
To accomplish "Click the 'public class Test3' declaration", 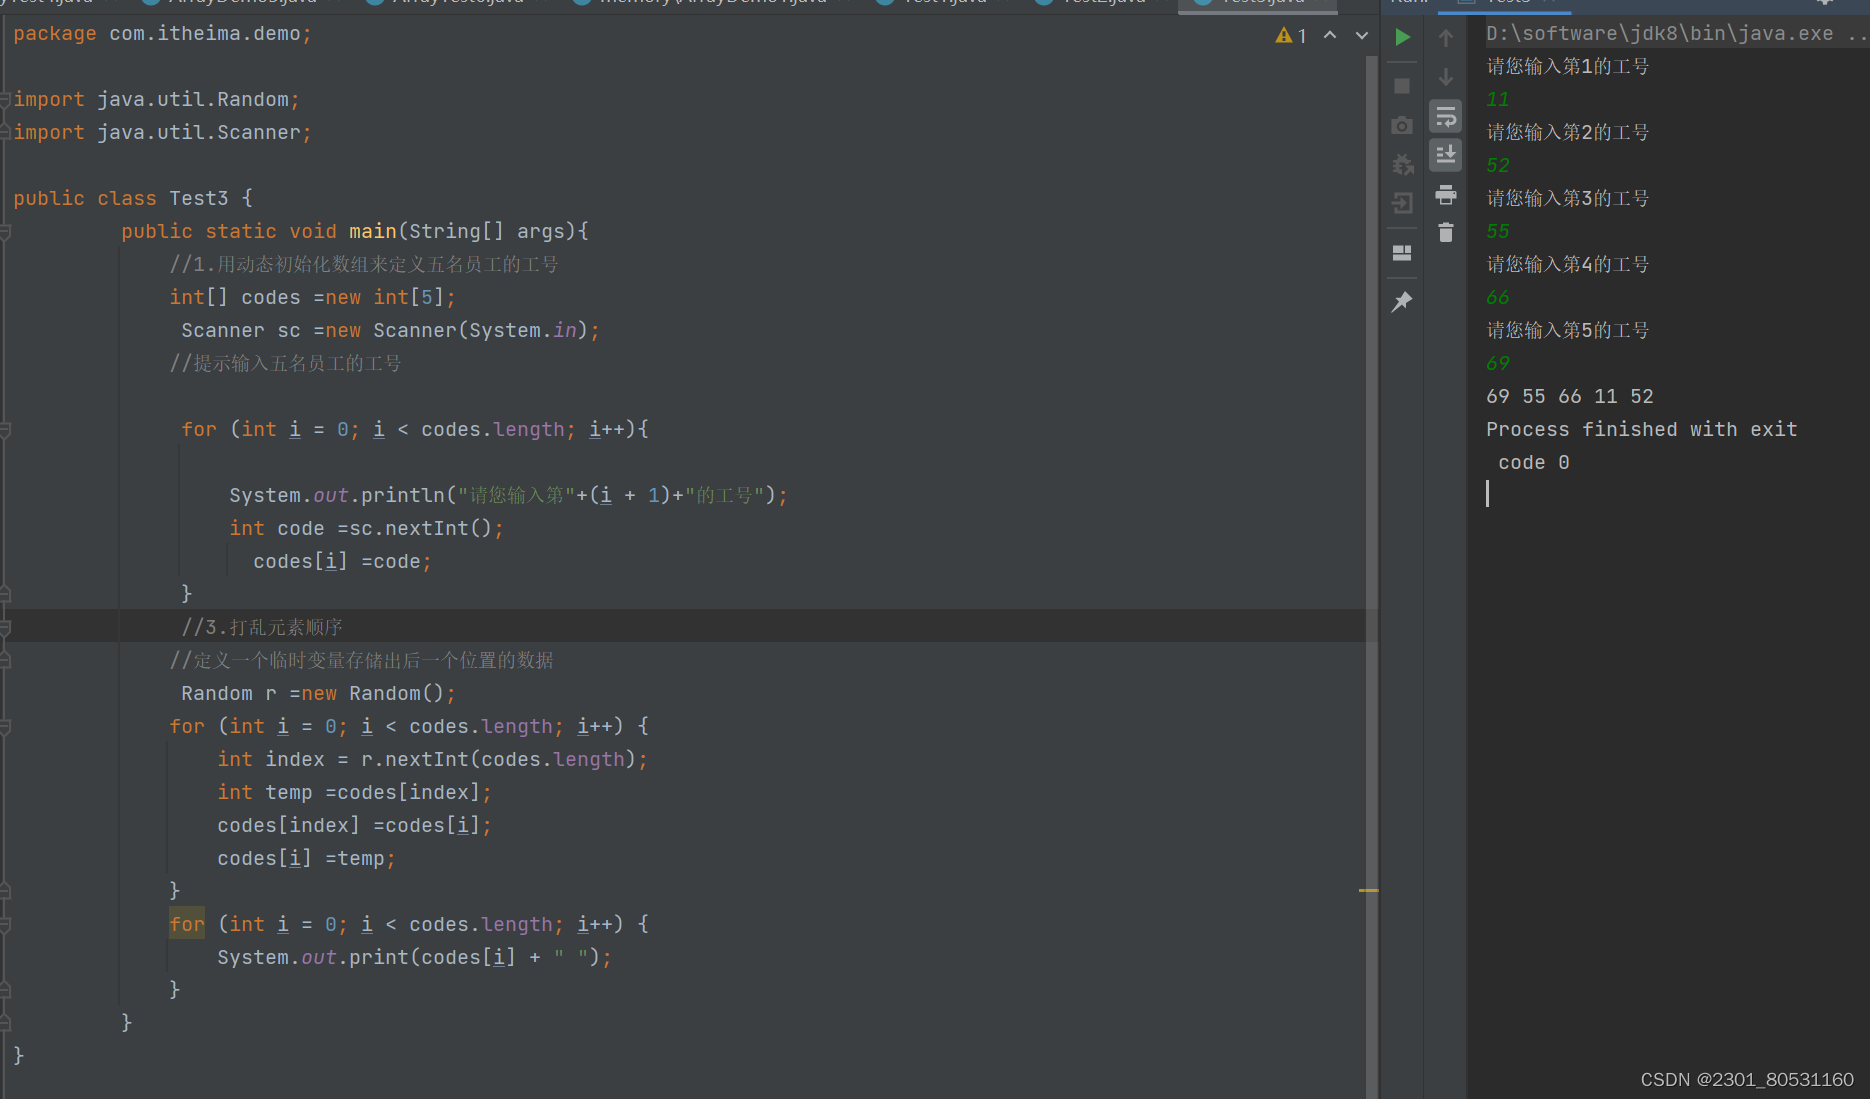I will (132, 199).
